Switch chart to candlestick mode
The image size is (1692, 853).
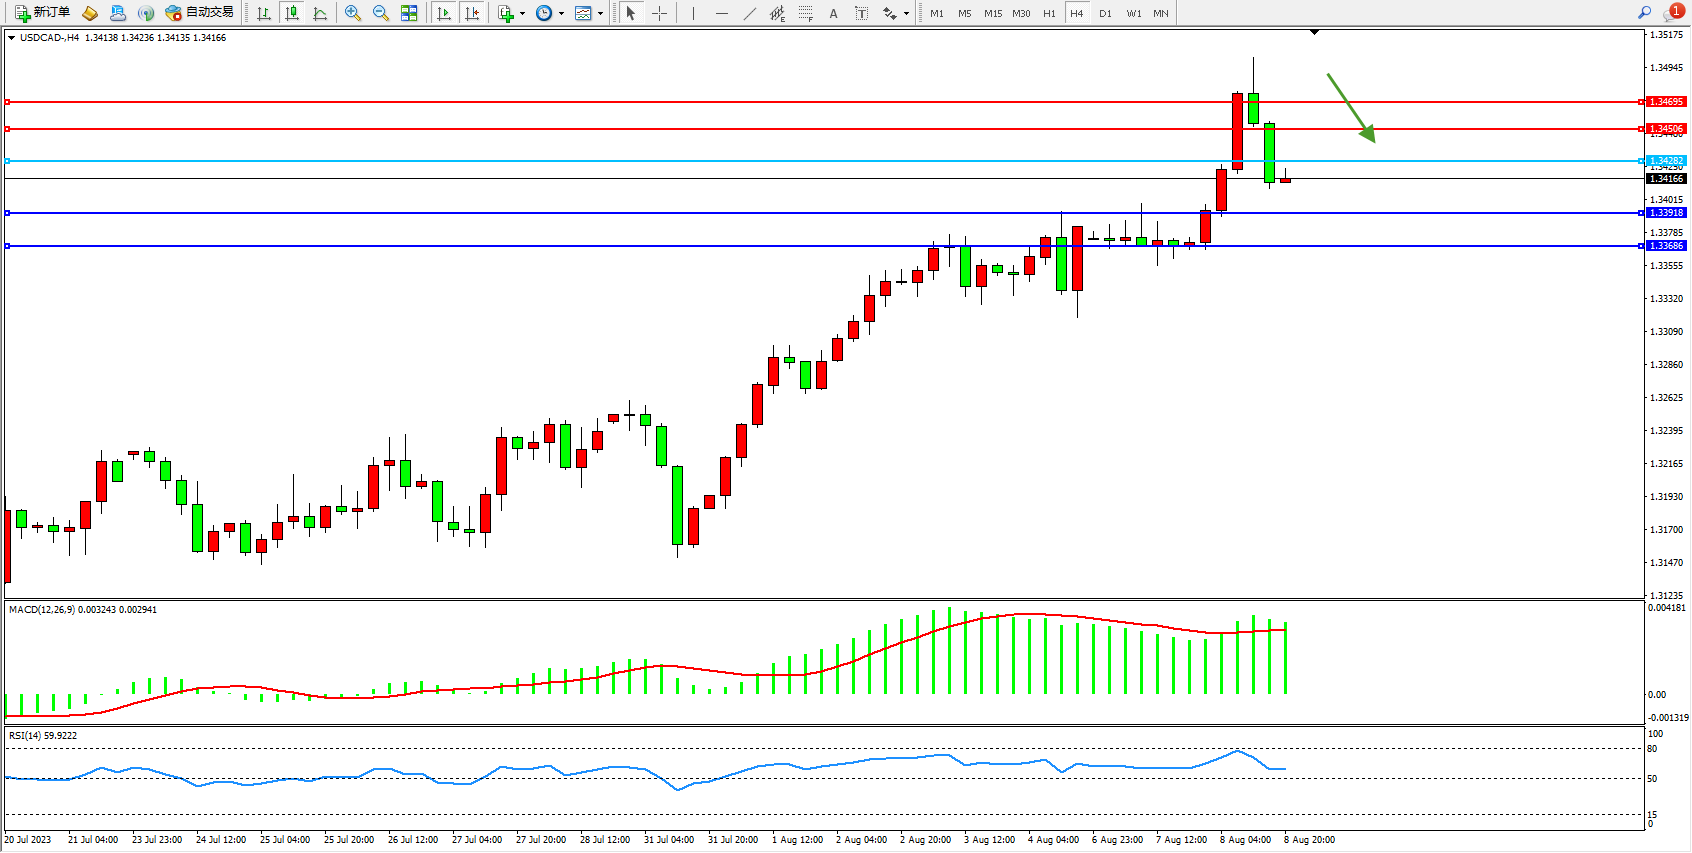292,13
